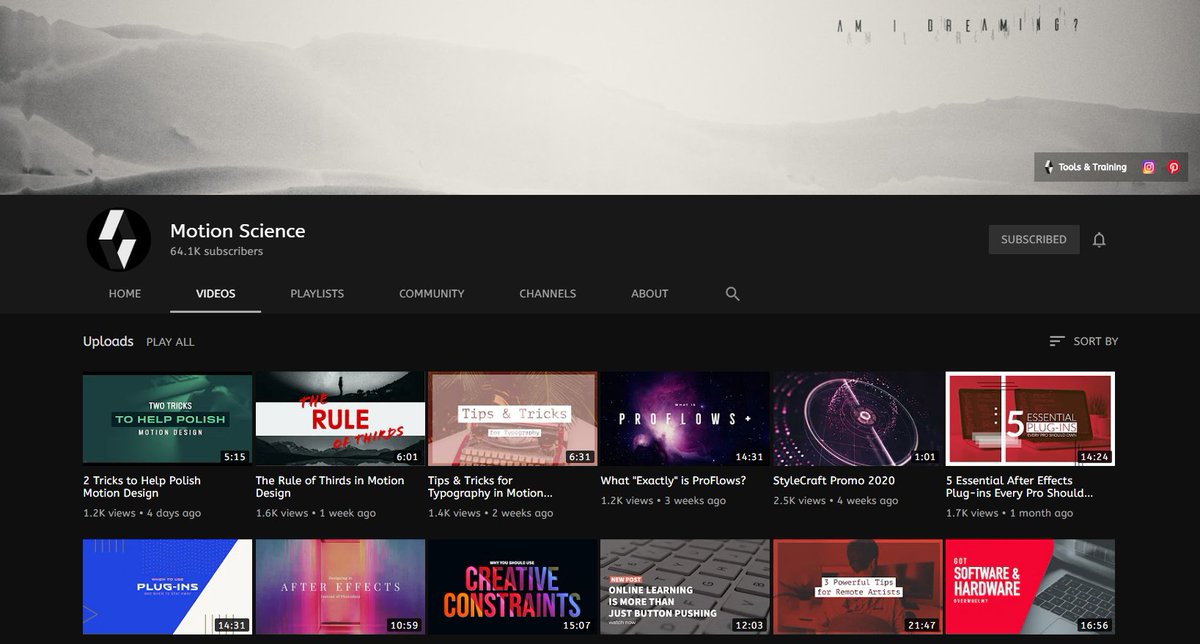Open The Rule of Thirds thumbnail
The height and width of the screenshot is (644, 1200).
[340, 419]
